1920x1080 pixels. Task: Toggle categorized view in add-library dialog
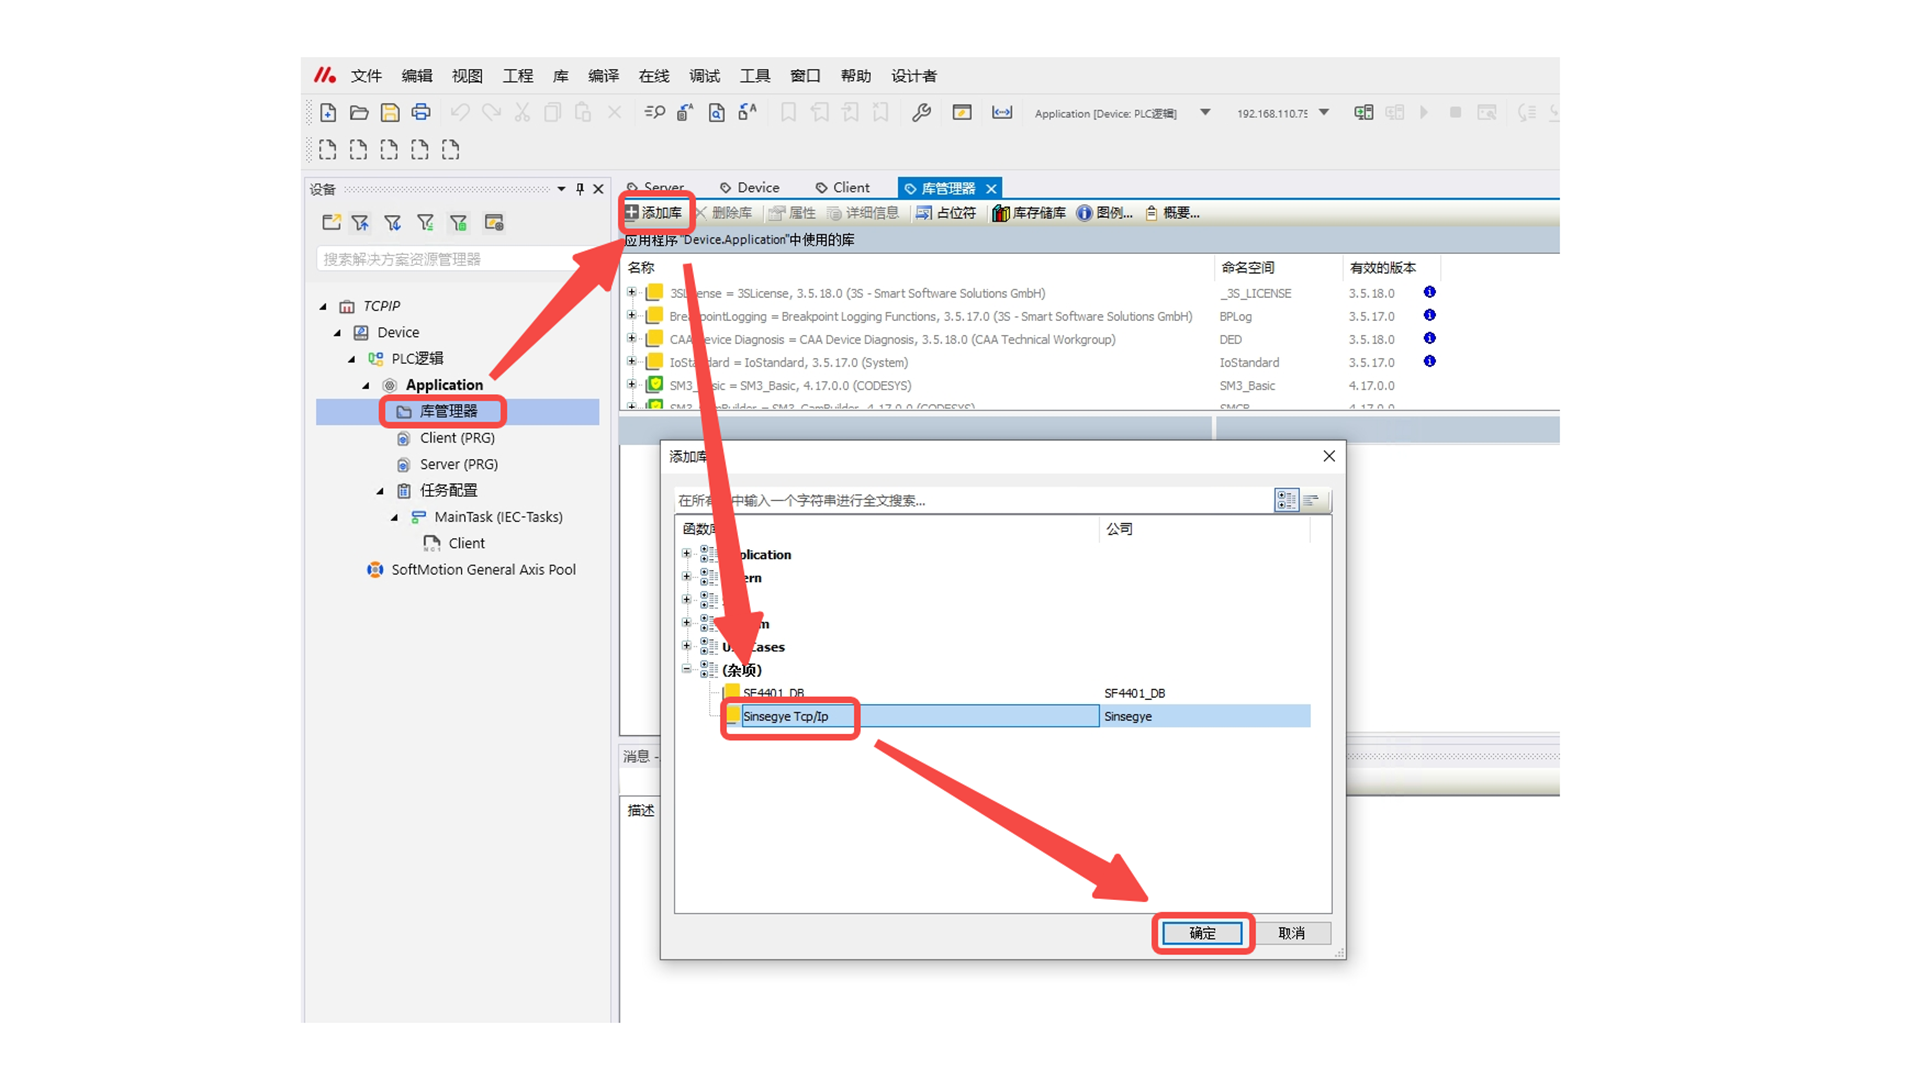tap(1286, 500)
